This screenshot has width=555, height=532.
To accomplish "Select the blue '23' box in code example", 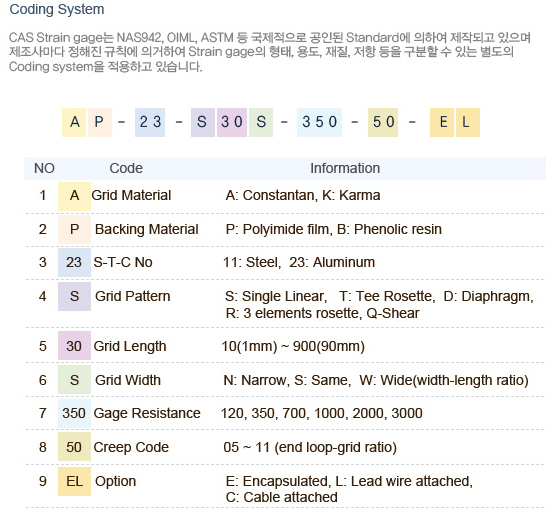I will pos(150,122).
